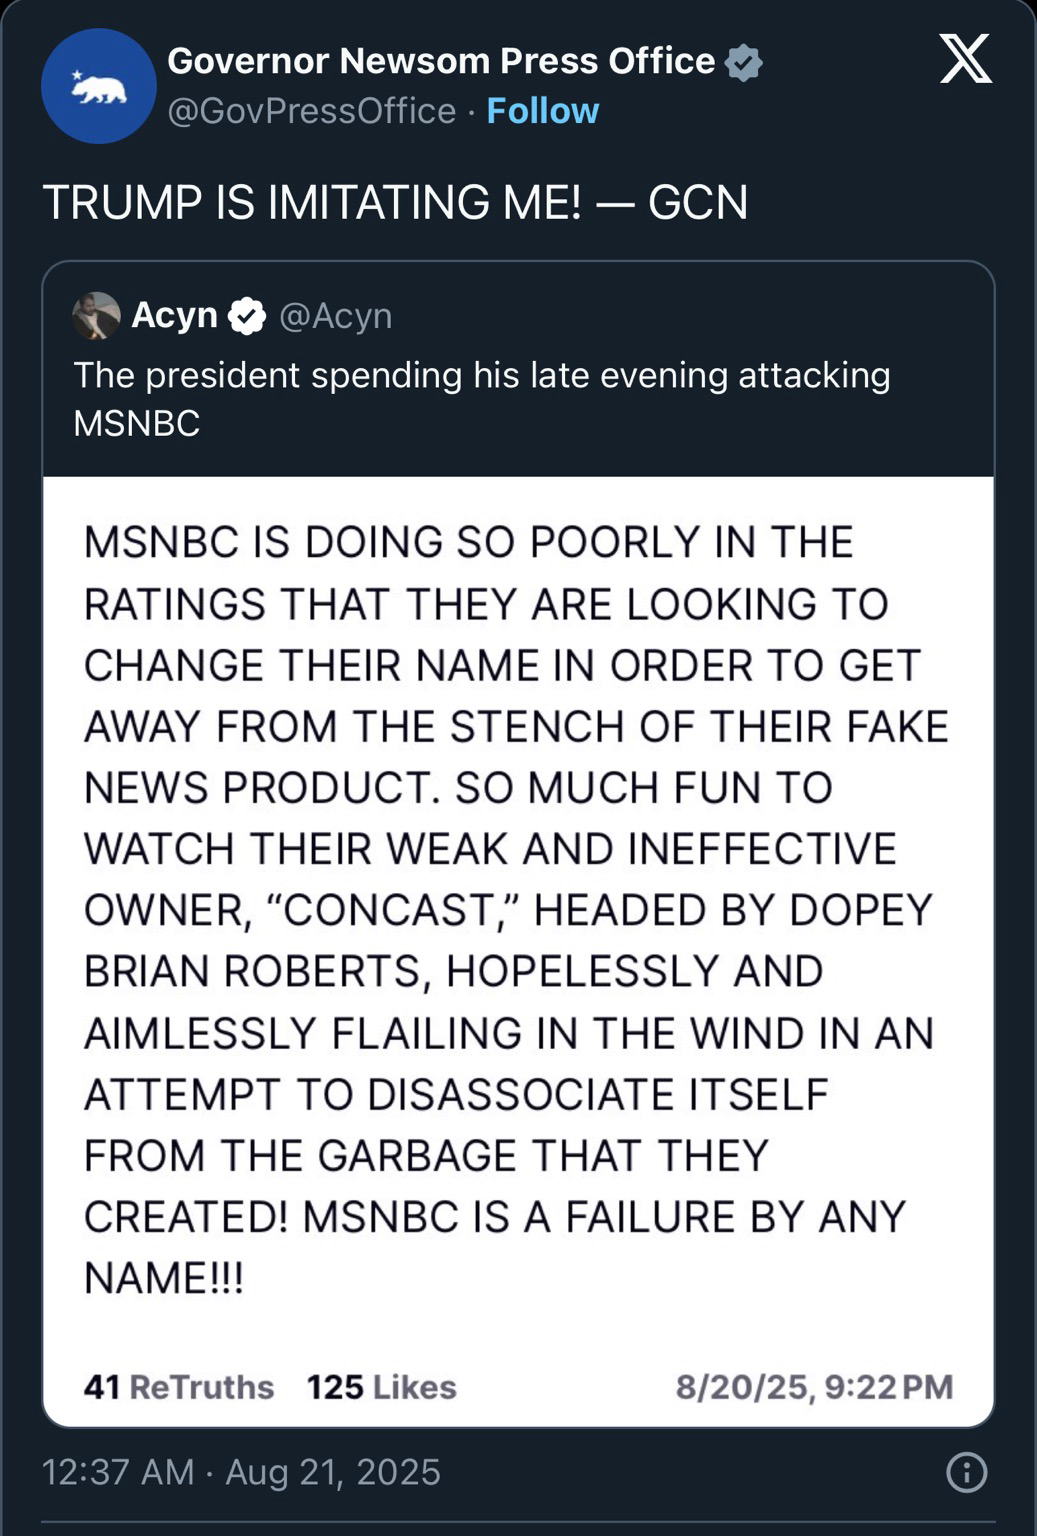The height and width of the screenshot is (1536, 1037).
Task: Click the 125 Likes count
Action: [381, 1387]
